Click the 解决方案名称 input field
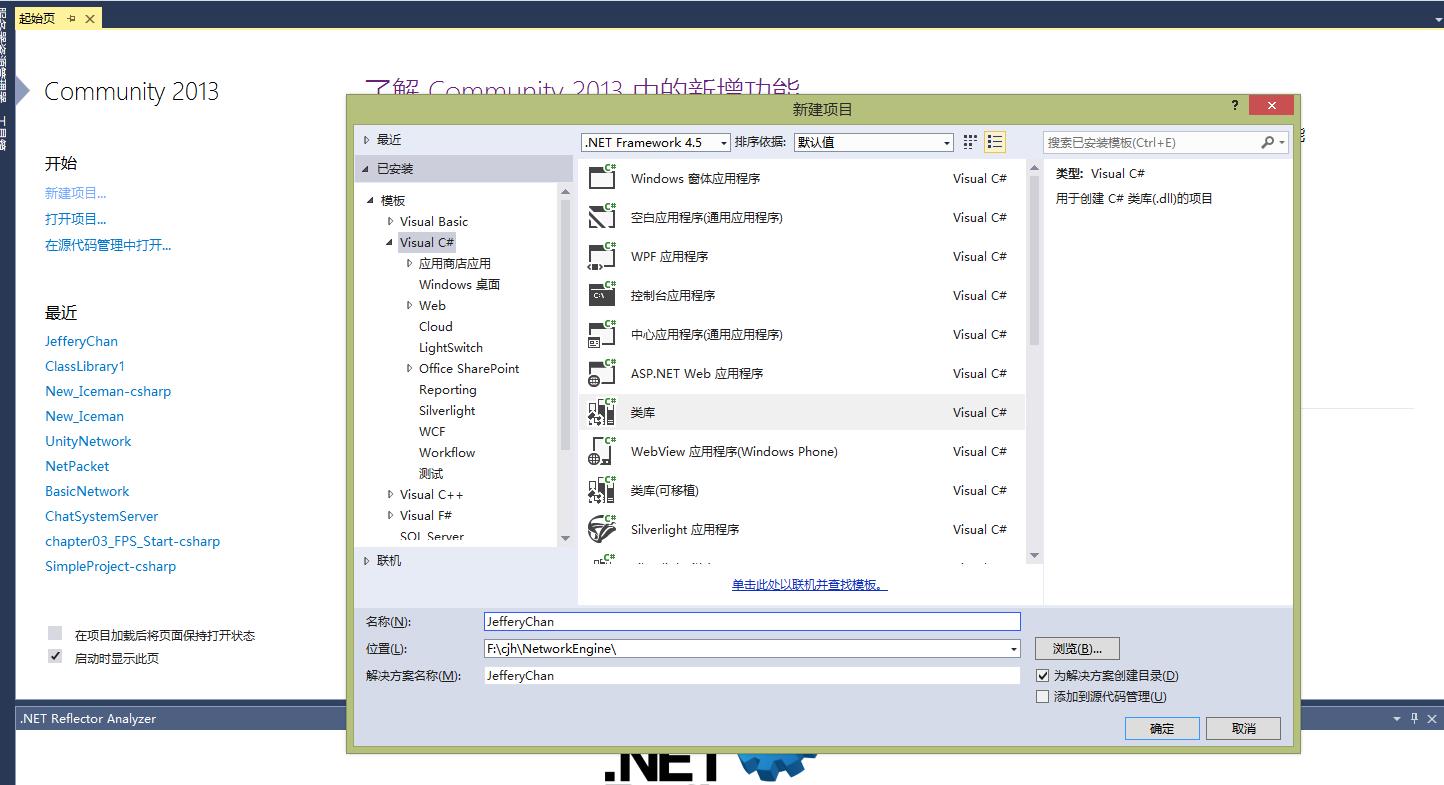This screenshot has width=1444, height=785. (x=752, y=676)
